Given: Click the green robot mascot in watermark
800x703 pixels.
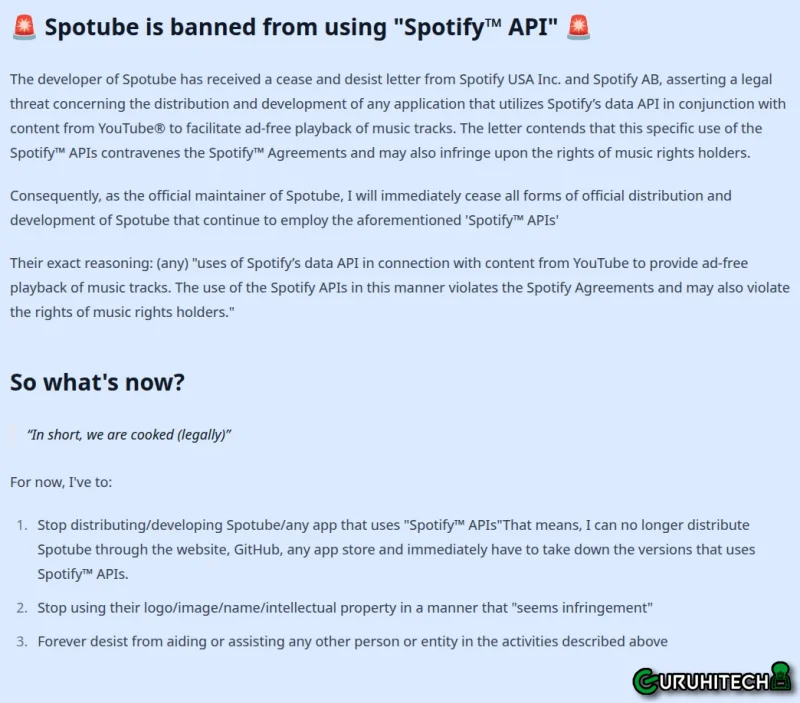Looking at the screenshot, I should pyautogui.click(x=781, y=676).
